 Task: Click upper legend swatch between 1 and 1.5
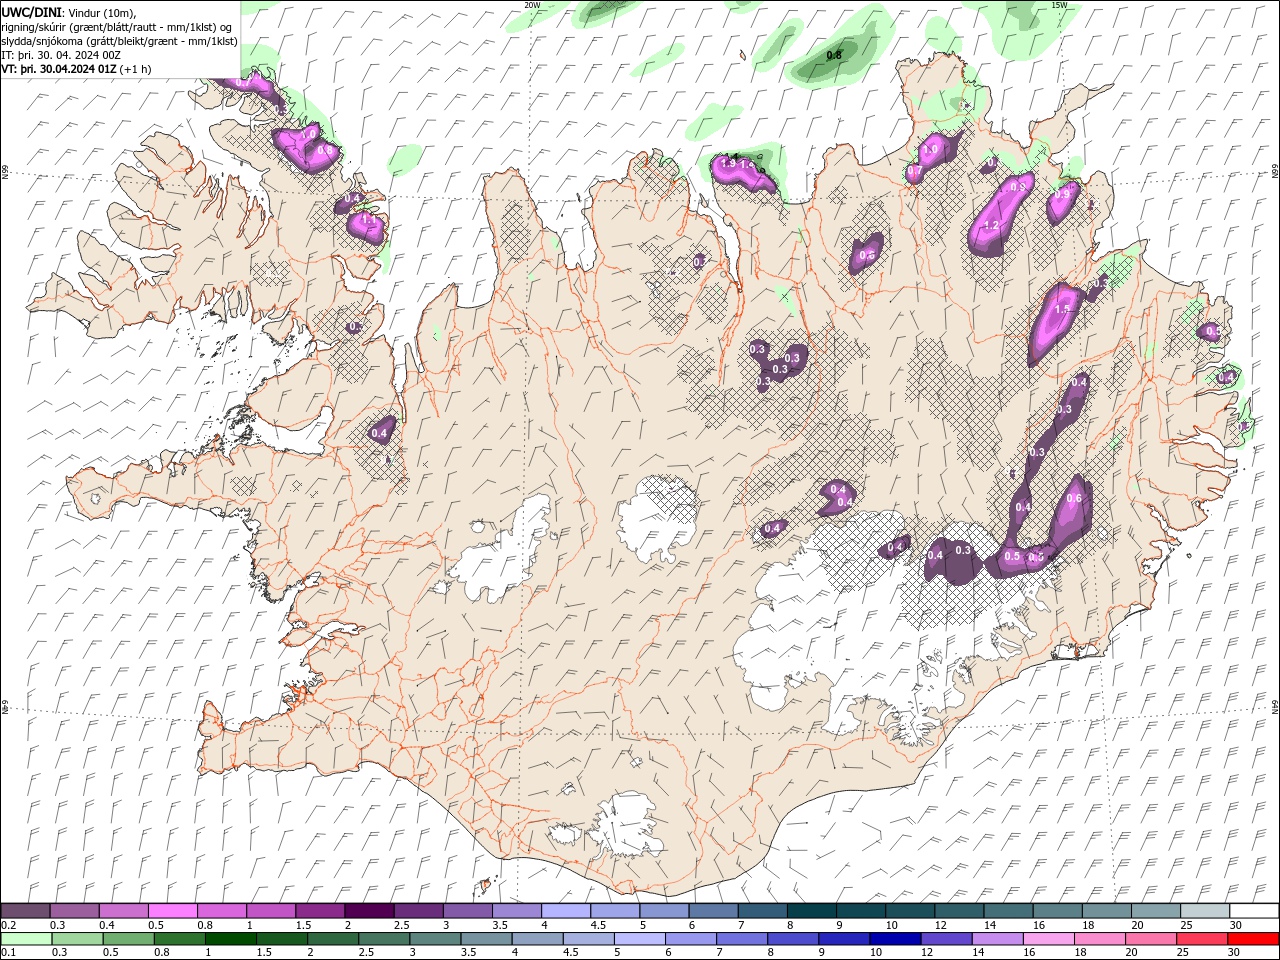point(271,911)
